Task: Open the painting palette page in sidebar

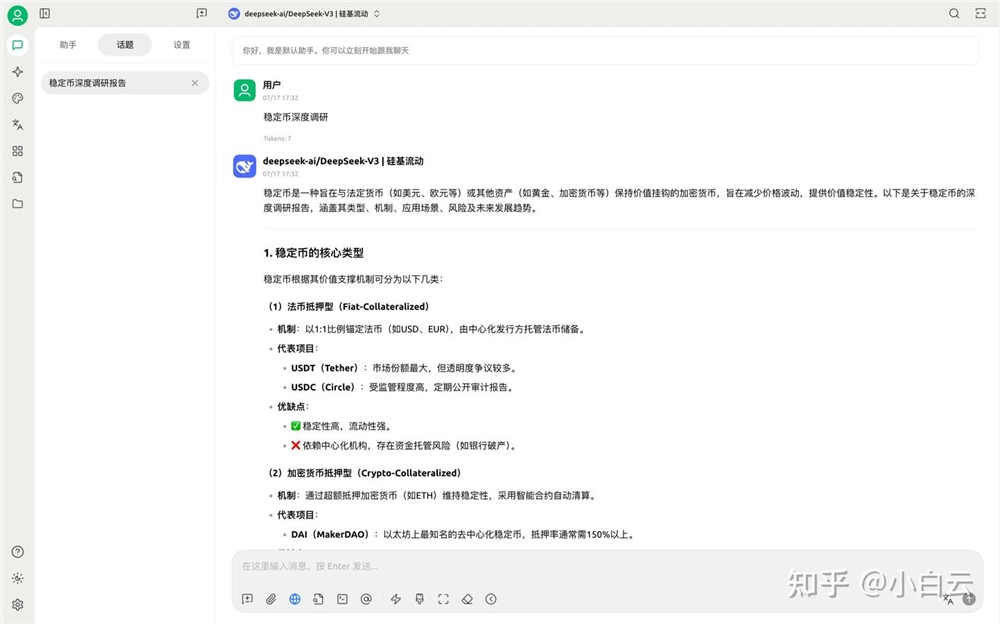Action: [17, 98]
